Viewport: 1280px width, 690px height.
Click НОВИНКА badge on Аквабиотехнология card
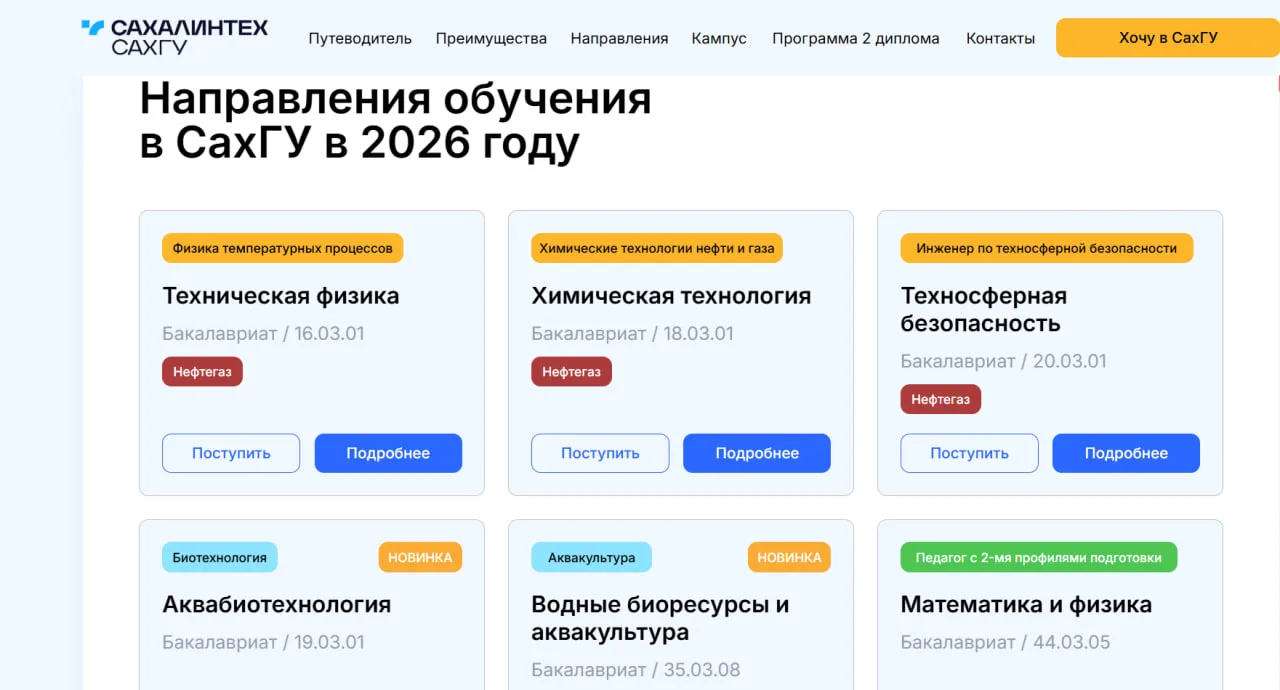pos(420,557)
